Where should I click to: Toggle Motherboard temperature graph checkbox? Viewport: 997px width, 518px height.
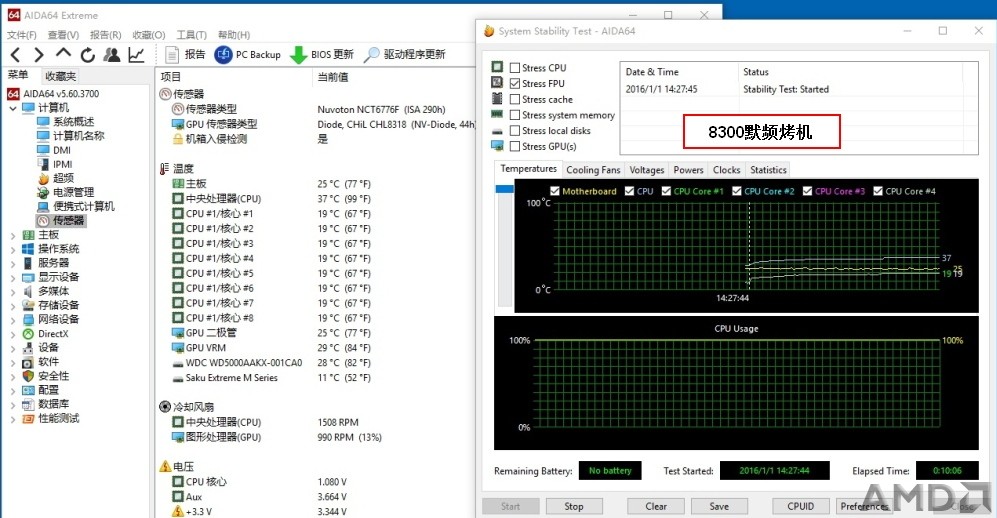point(554,191)
